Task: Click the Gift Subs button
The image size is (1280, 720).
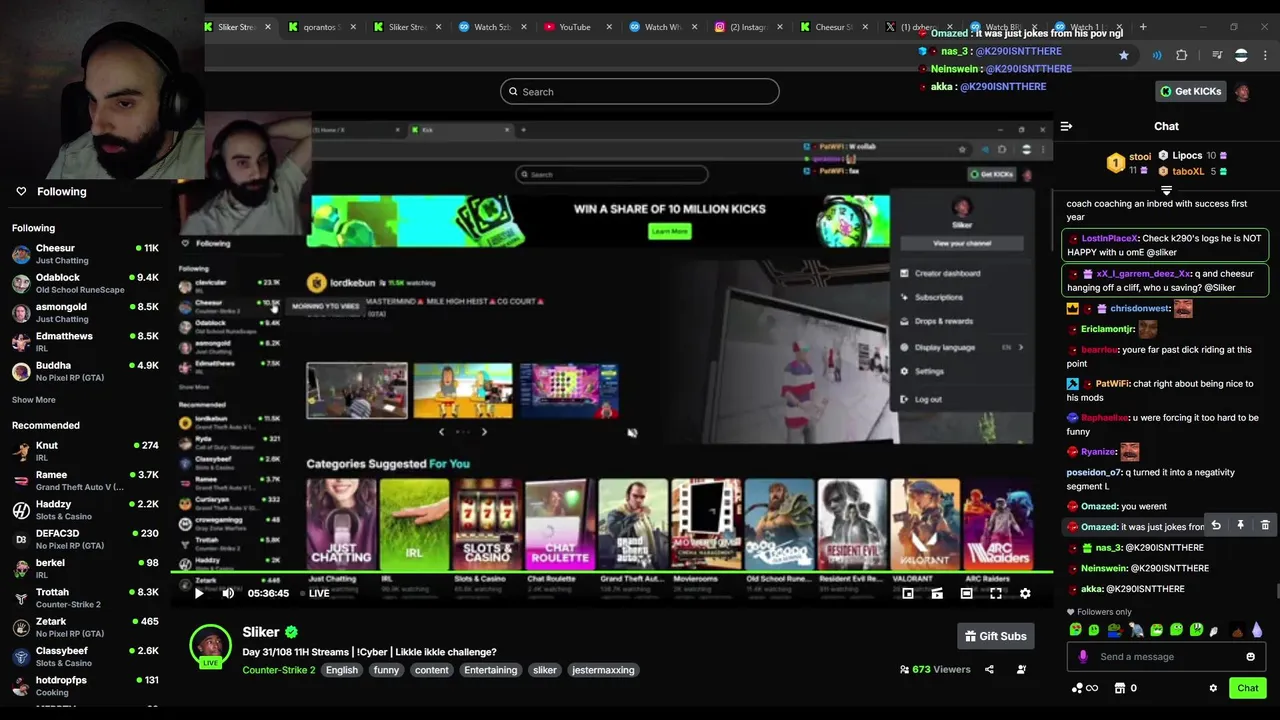Action: pos(995,636)
